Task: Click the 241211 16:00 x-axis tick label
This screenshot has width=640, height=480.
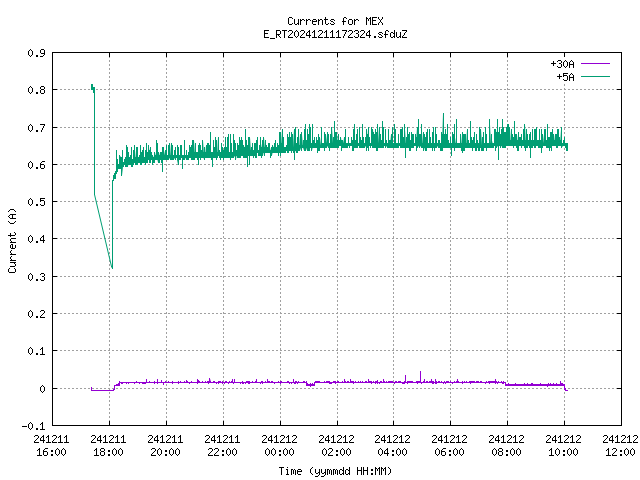Action: pyautogui.click(x=51, y=446)
